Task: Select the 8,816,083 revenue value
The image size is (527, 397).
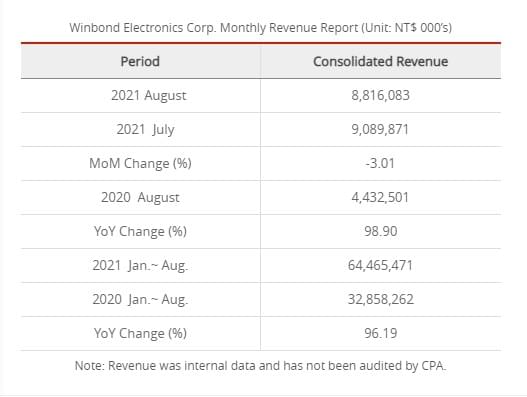Action: coord(380,95)
